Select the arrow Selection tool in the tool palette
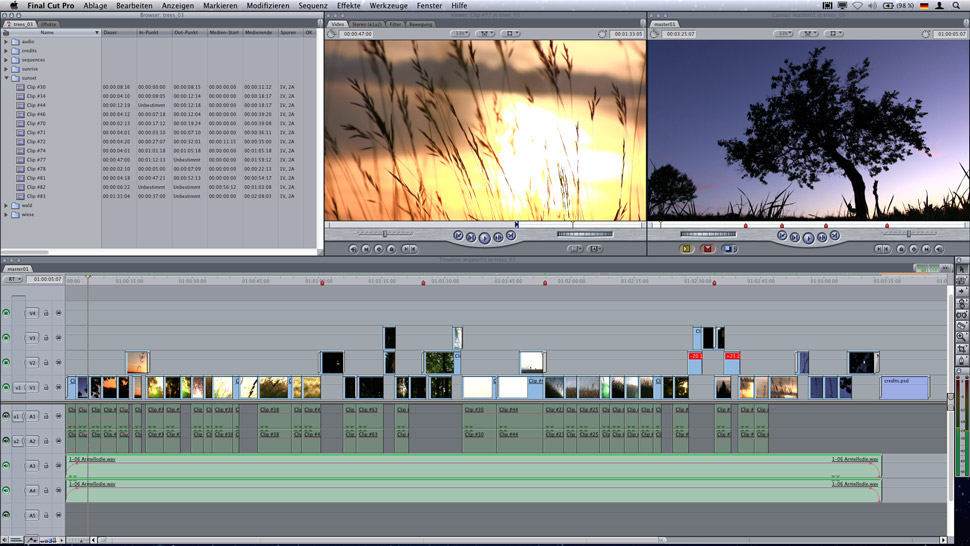The width and height of the screenshot is (970, 546). 962,269
